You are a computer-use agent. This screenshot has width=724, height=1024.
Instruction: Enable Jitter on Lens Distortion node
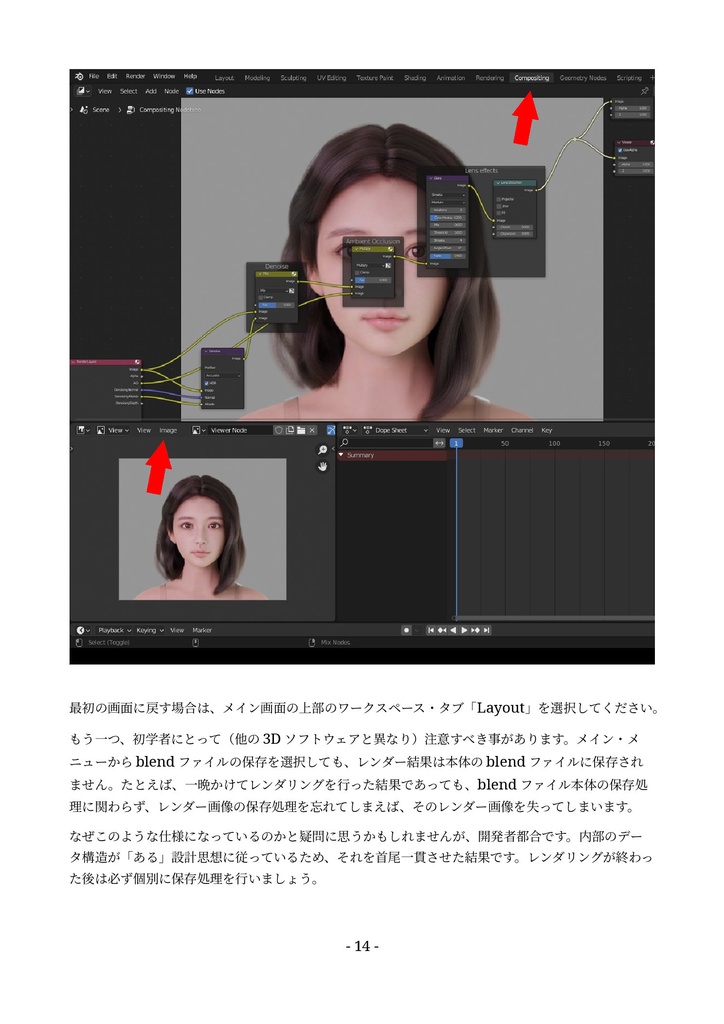pos(499,206)
